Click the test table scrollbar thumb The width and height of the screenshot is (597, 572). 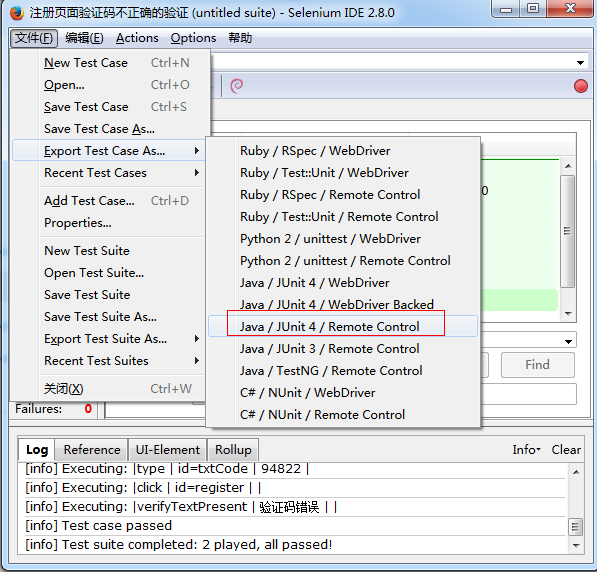(568, 231)
